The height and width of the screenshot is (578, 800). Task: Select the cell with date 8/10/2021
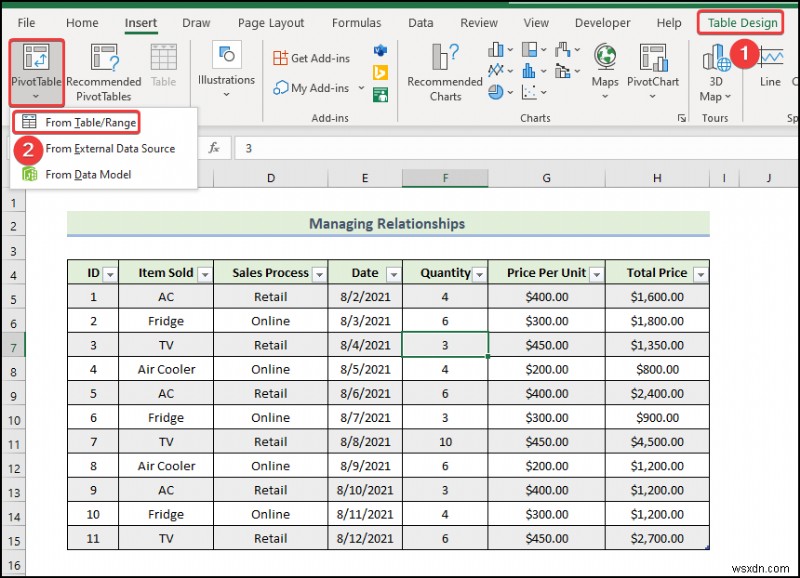pos(365,490)
